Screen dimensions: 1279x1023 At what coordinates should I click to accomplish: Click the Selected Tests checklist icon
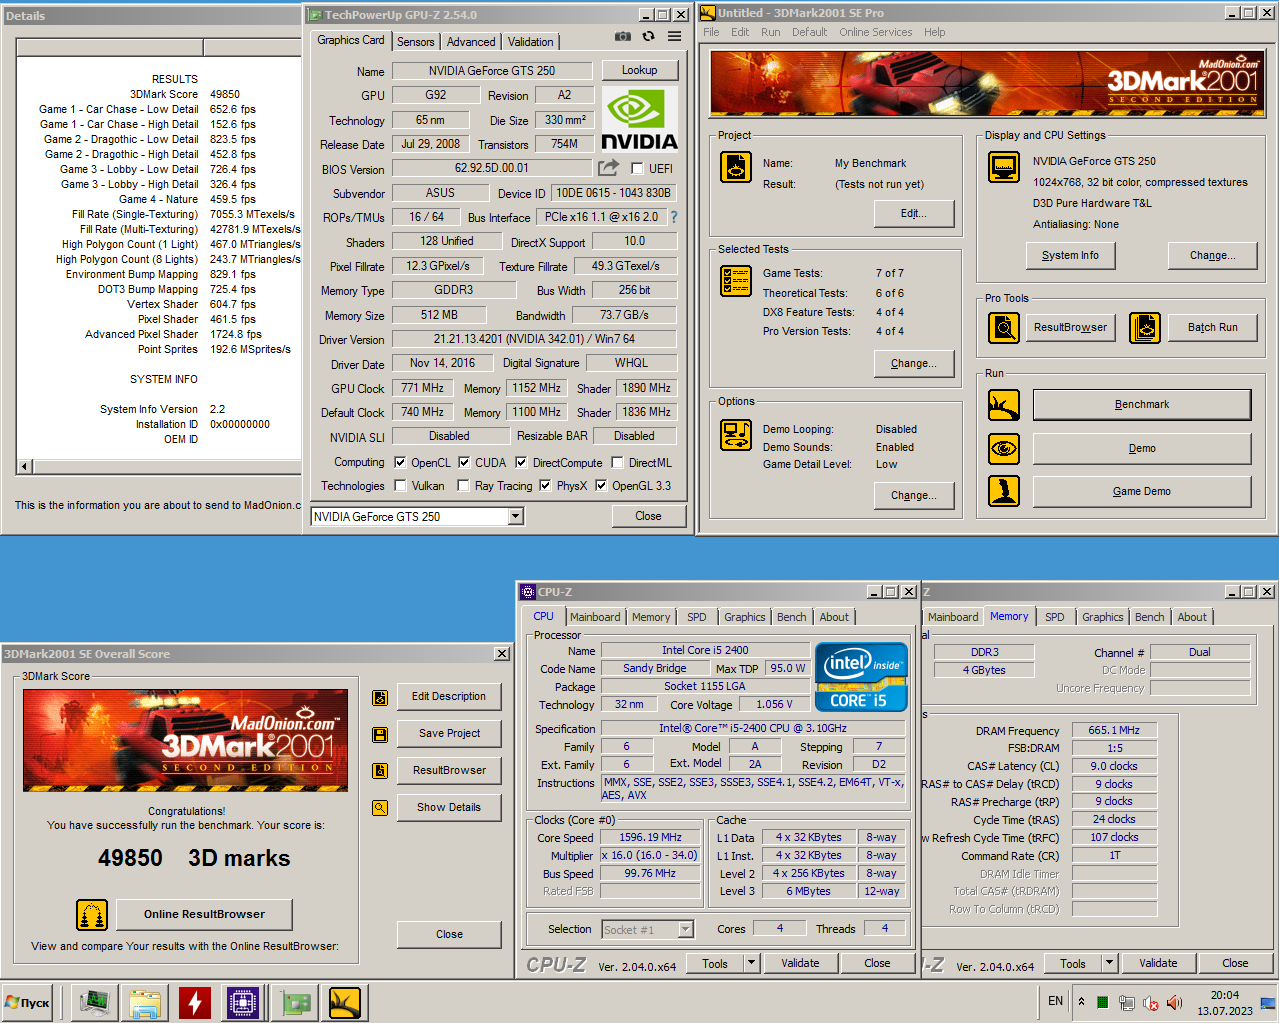tap(736, 281)
